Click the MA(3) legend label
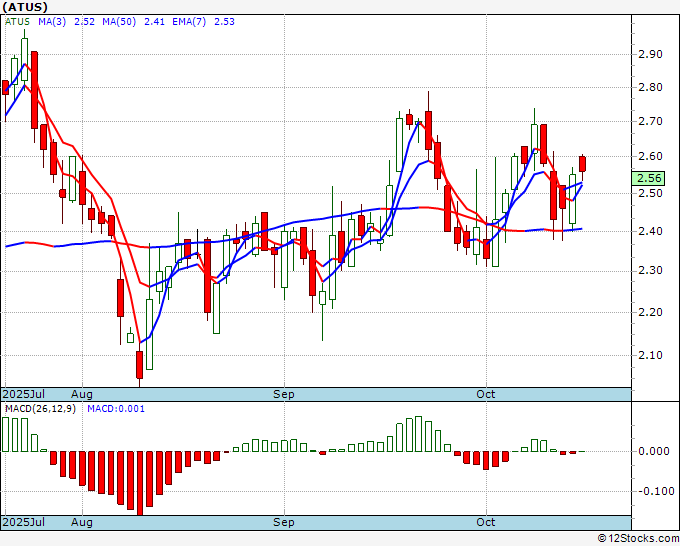Viewport: 680px width, 546px height. coord(52,22)
